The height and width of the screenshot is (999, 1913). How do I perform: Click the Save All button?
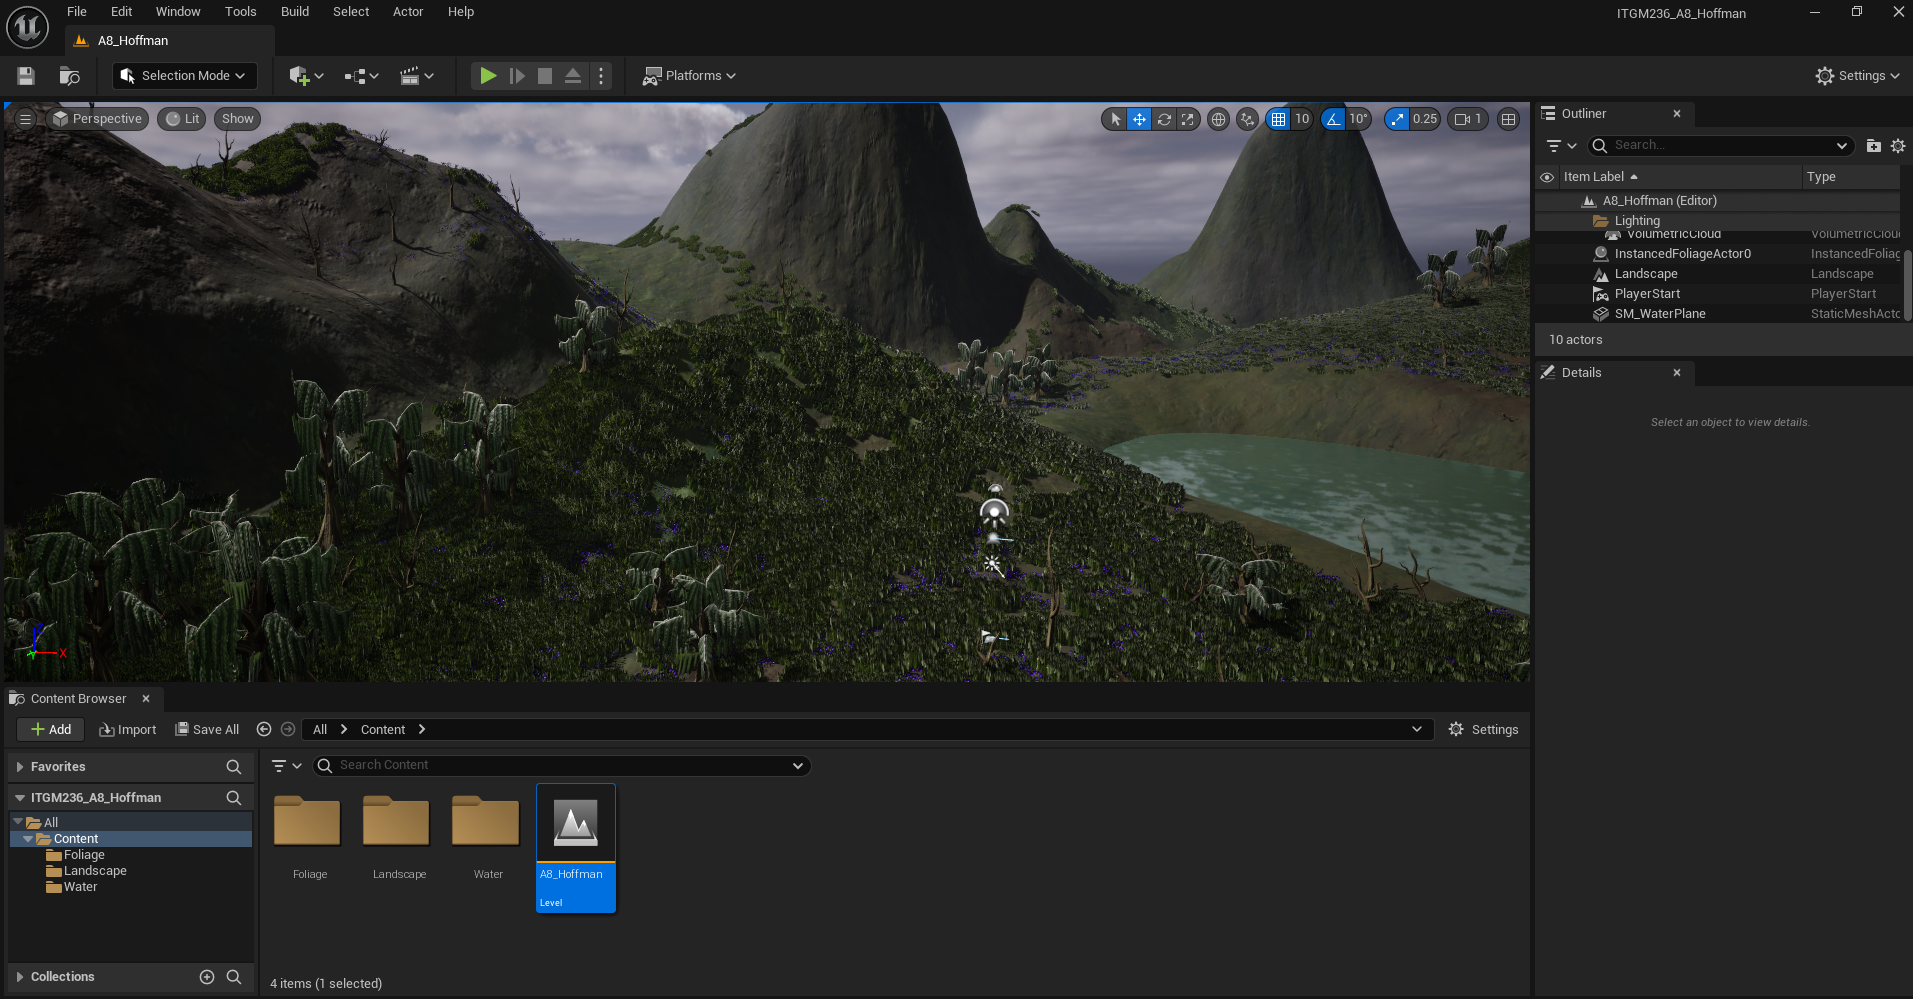pyautogui.click(x=207, y=730)
